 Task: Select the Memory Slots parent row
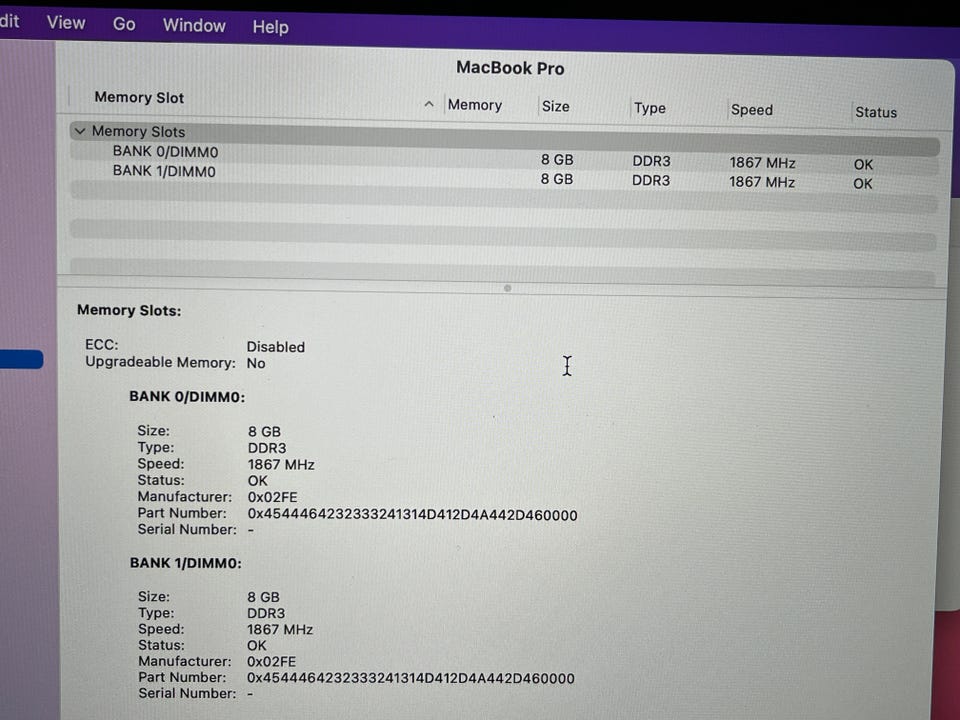(x=504, y=137)
